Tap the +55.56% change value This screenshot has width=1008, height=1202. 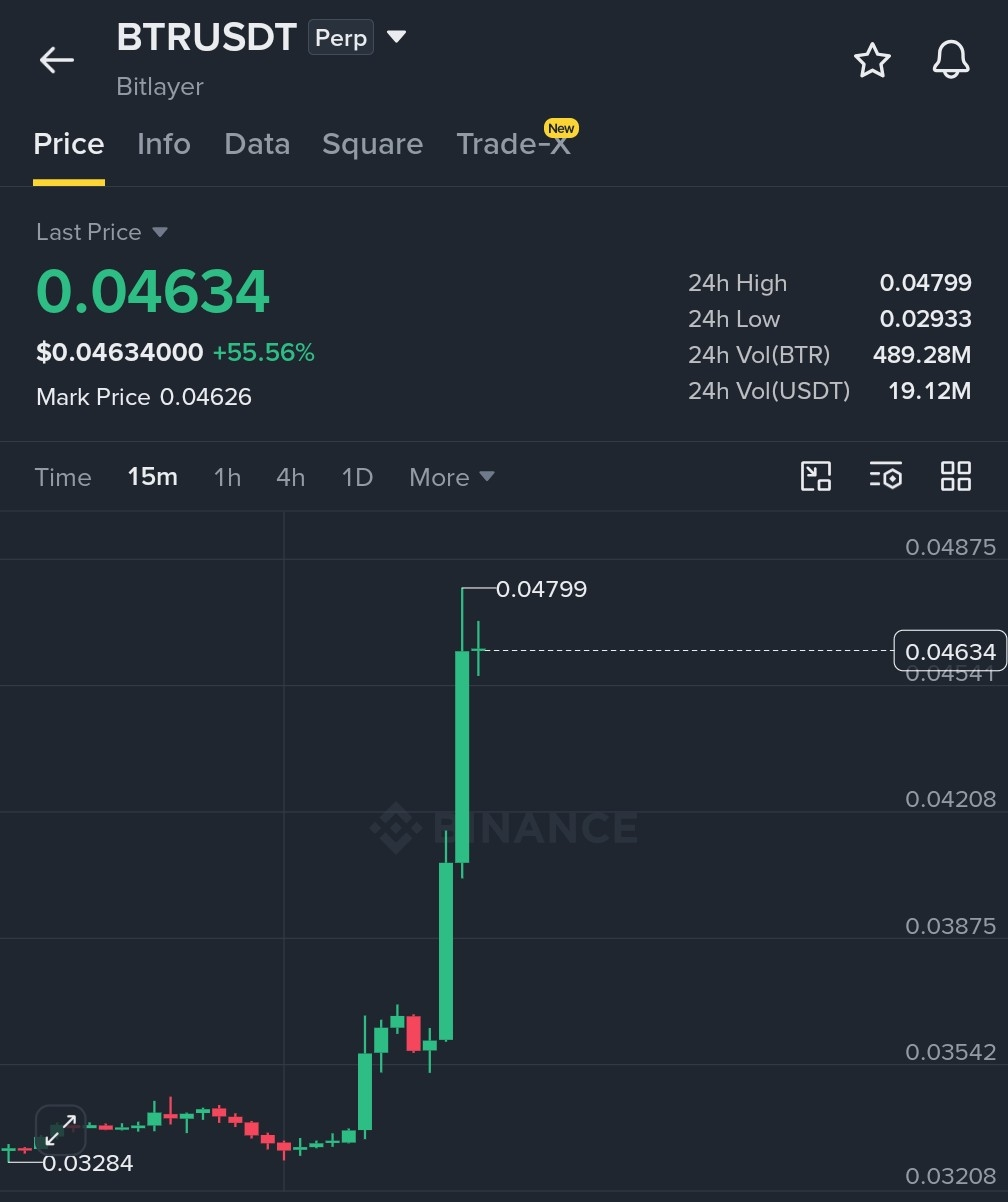coord(263,352)
